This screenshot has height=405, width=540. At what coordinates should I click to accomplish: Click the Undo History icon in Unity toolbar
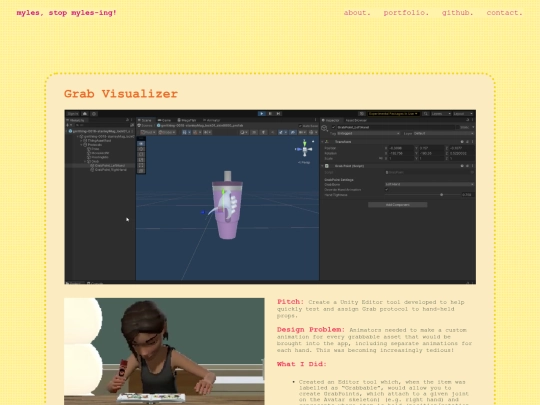361,113
